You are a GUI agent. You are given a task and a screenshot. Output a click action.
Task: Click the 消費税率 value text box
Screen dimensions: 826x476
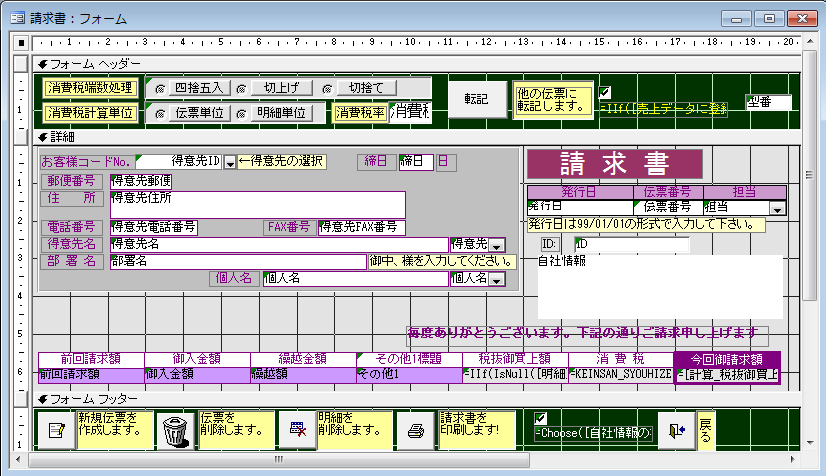pos(410,112)
